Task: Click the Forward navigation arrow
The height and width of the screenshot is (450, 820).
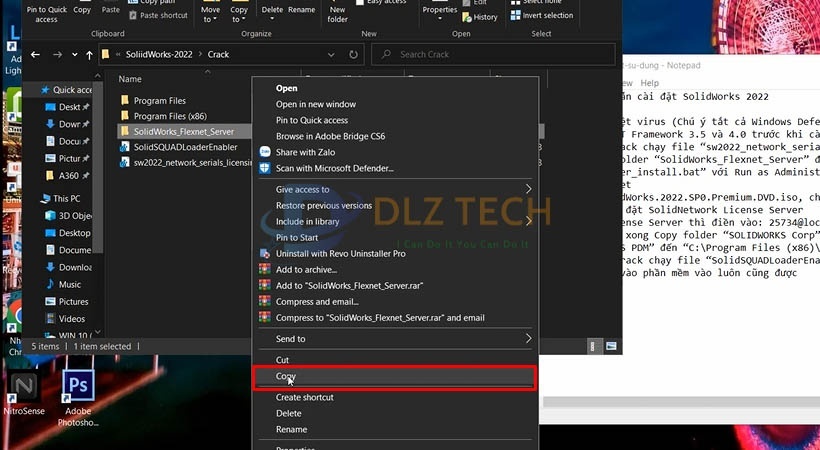Action: click(x=58, y=54)
